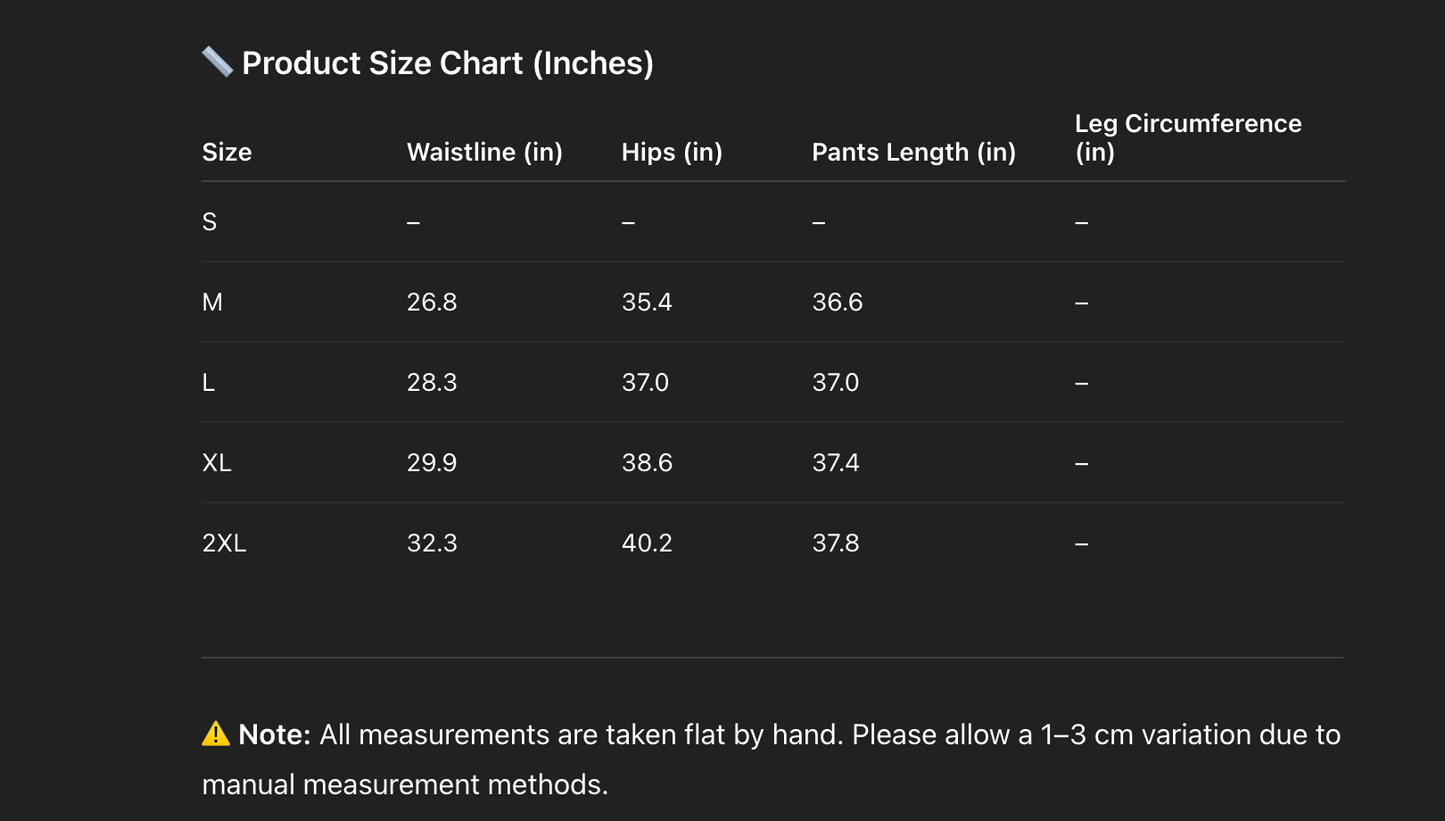Click the Hips (in) column header
Viewport: 1445px width, 821px height.
[x=671, y=152]
